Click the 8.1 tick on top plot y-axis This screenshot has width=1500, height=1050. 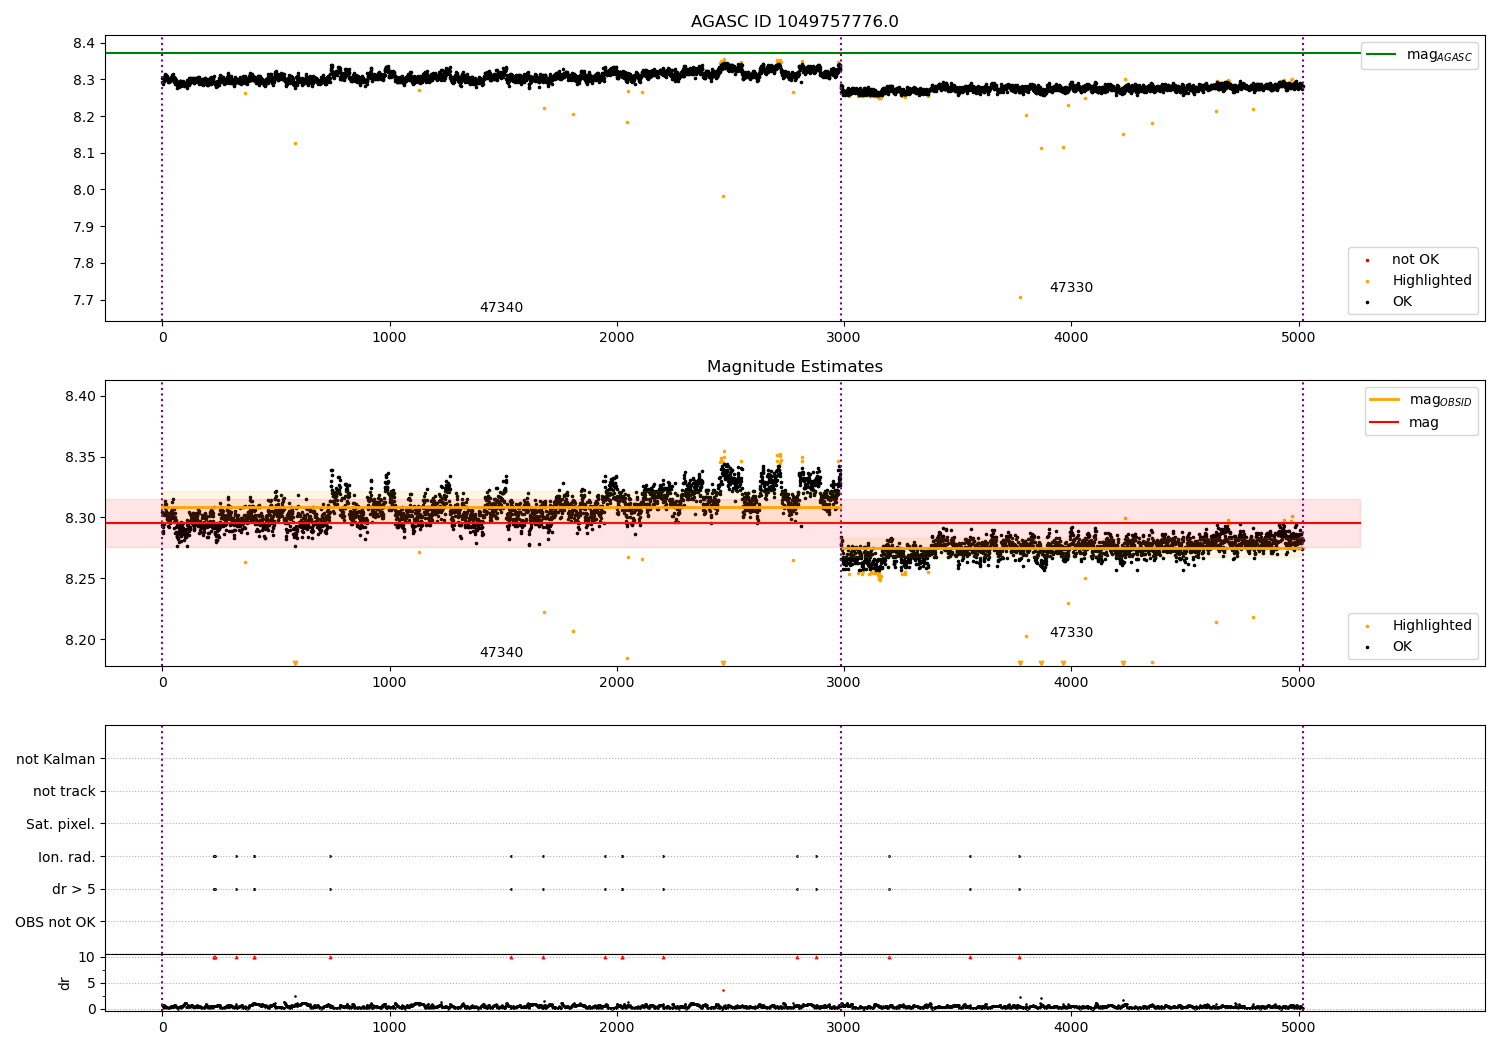pos(84,154)
